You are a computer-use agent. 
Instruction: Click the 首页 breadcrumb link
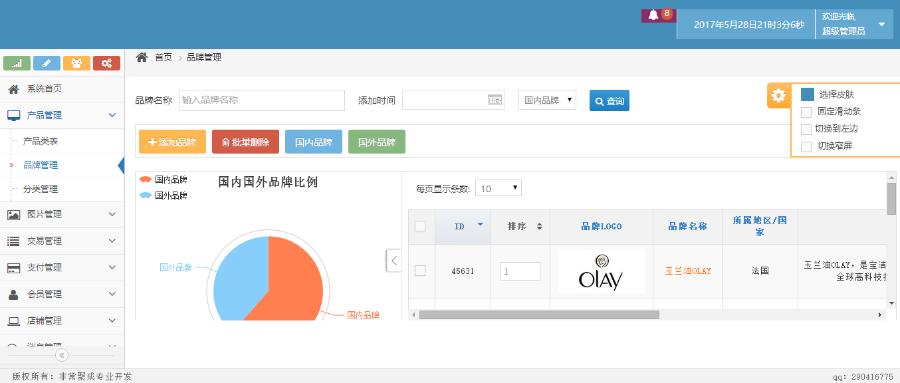click(163, 57)
